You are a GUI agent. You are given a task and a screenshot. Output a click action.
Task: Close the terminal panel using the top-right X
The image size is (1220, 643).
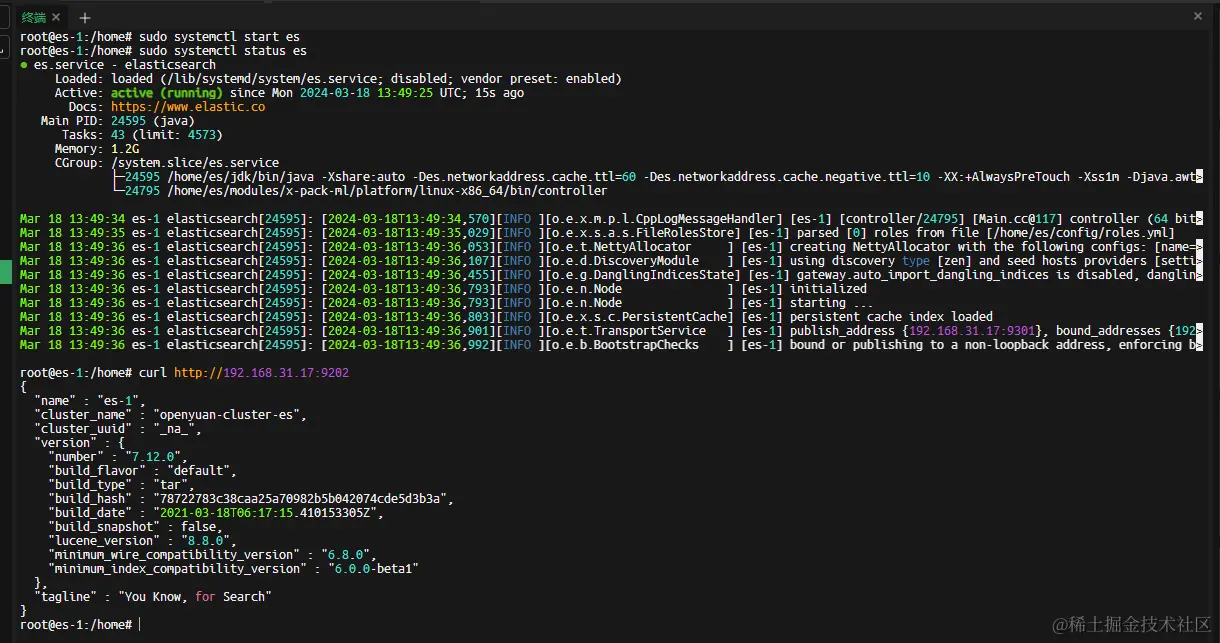coord(1198,16)
